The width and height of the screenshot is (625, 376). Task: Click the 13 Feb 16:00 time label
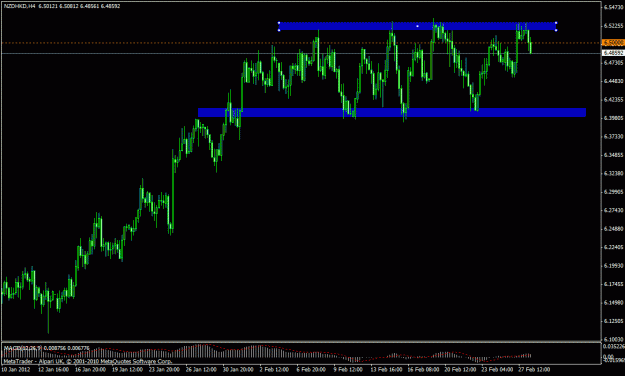(x=386, y=370)
